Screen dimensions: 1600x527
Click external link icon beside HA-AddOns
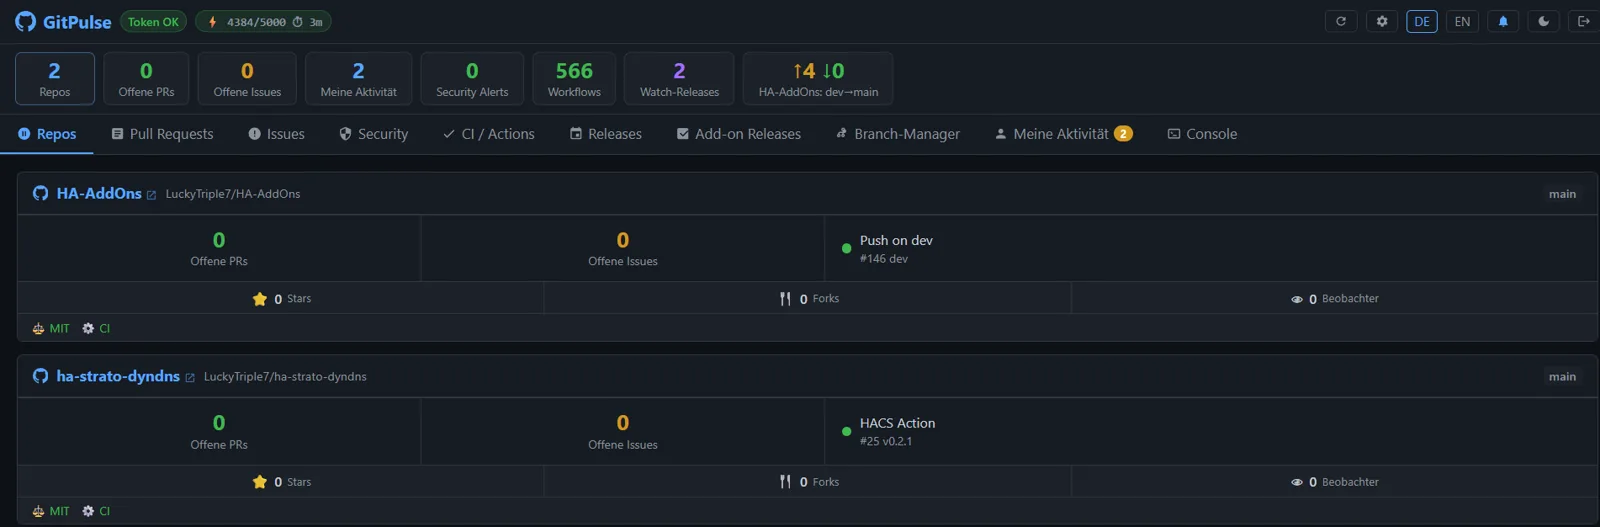pos(152,195)
